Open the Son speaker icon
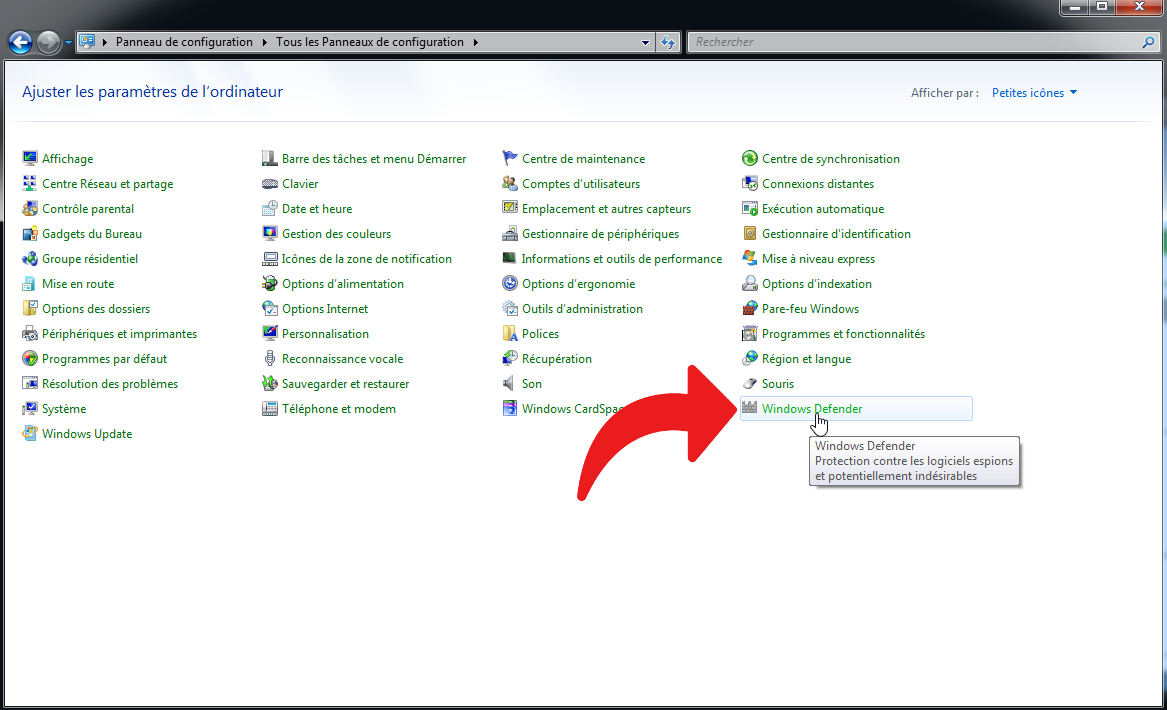Image resolution: width=1167 pixels, height=710 pixels. [x=510, y=383]
